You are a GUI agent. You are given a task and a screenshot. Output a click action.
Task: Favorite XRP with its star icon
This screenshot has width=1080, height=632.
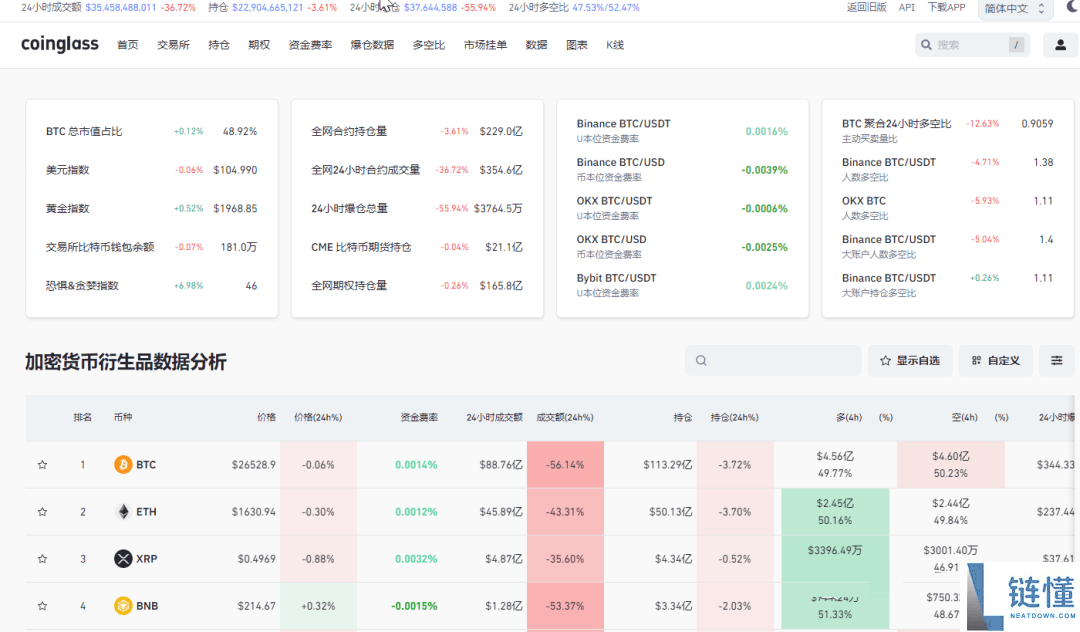(43, 559)
